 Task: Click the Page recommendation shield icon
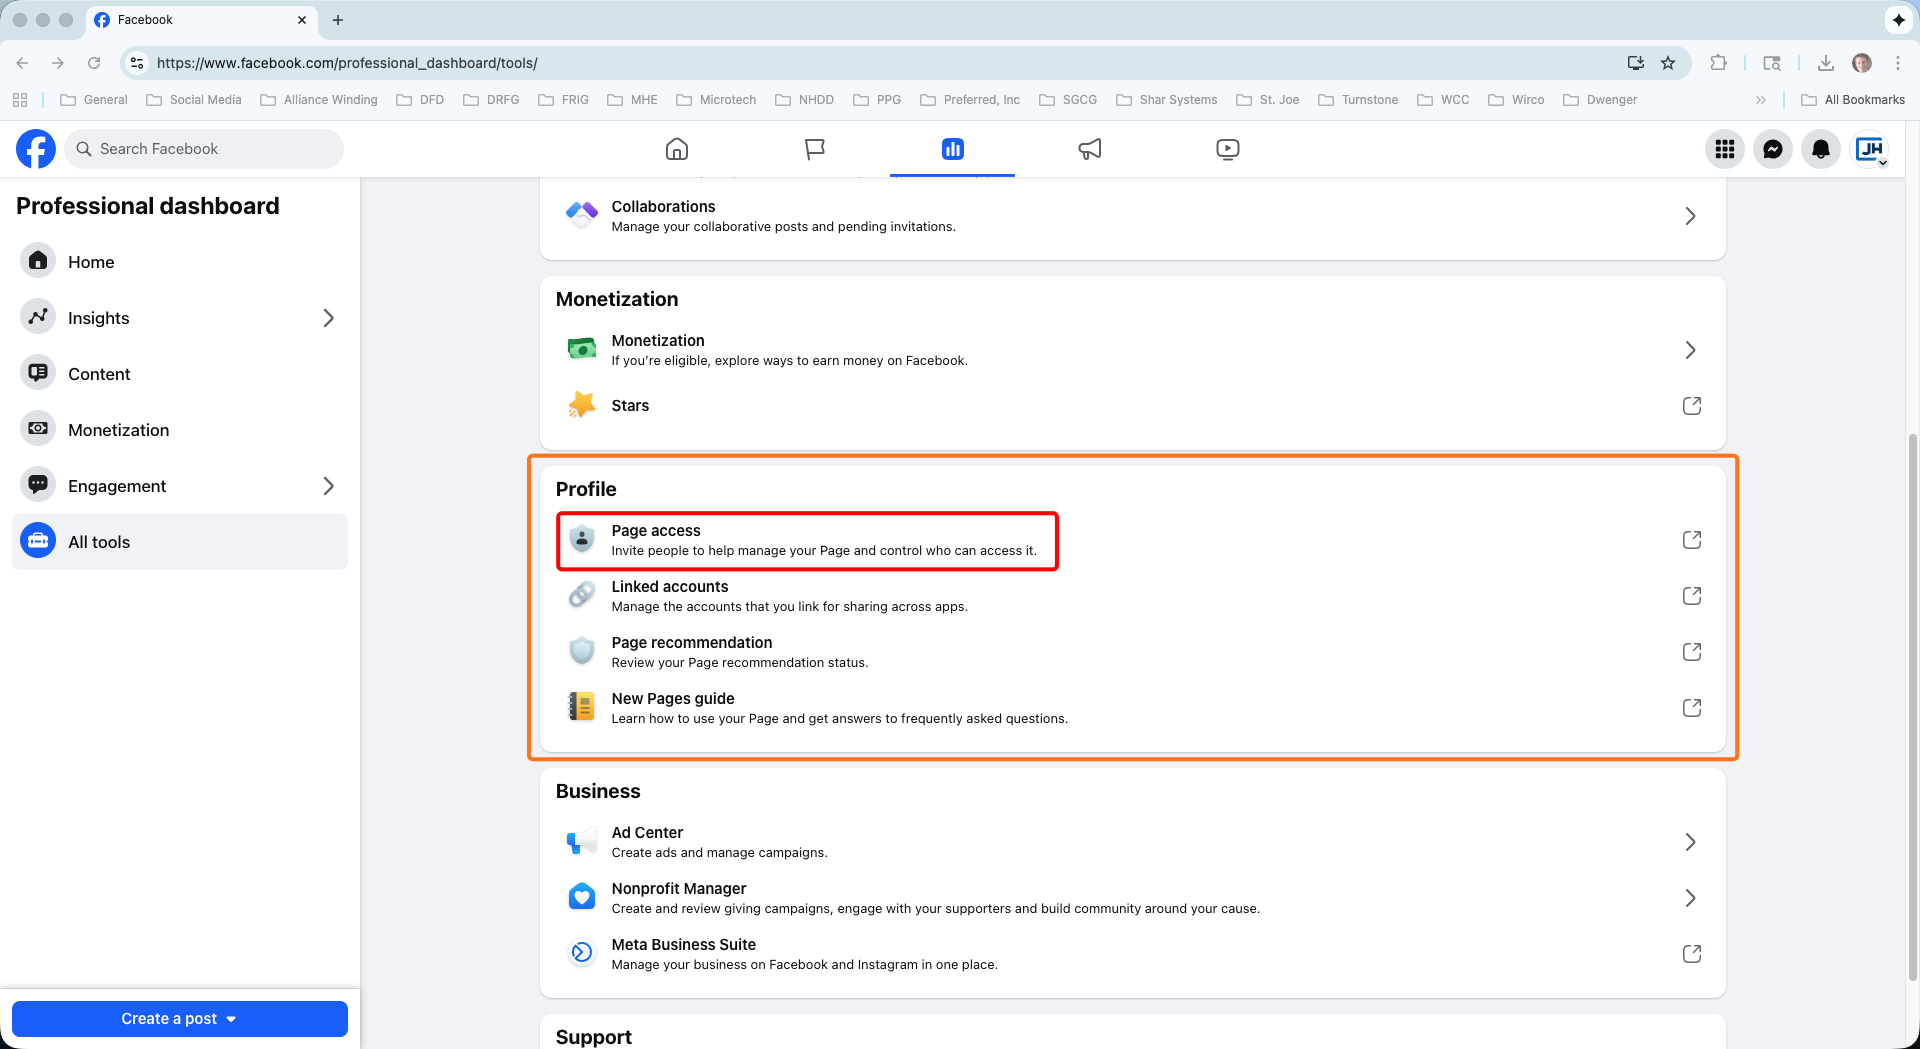click(582, 652)
